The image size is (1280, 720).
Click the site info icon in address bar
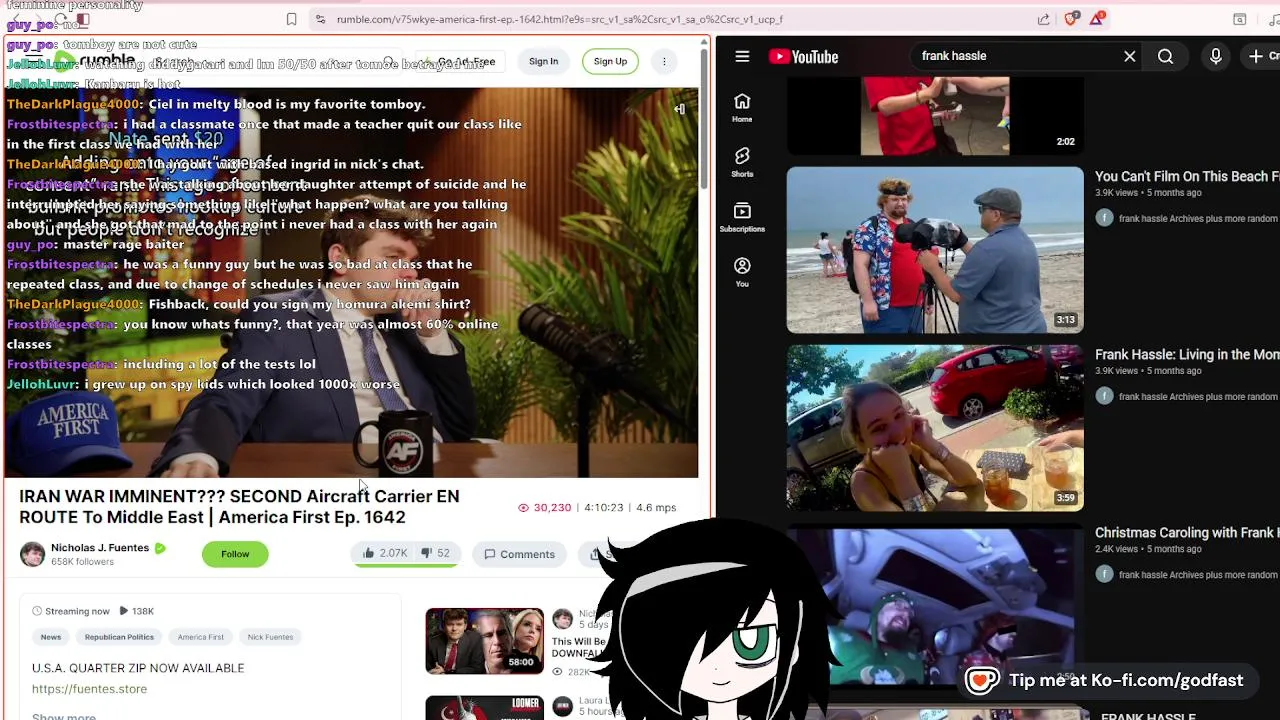point(320,19)
